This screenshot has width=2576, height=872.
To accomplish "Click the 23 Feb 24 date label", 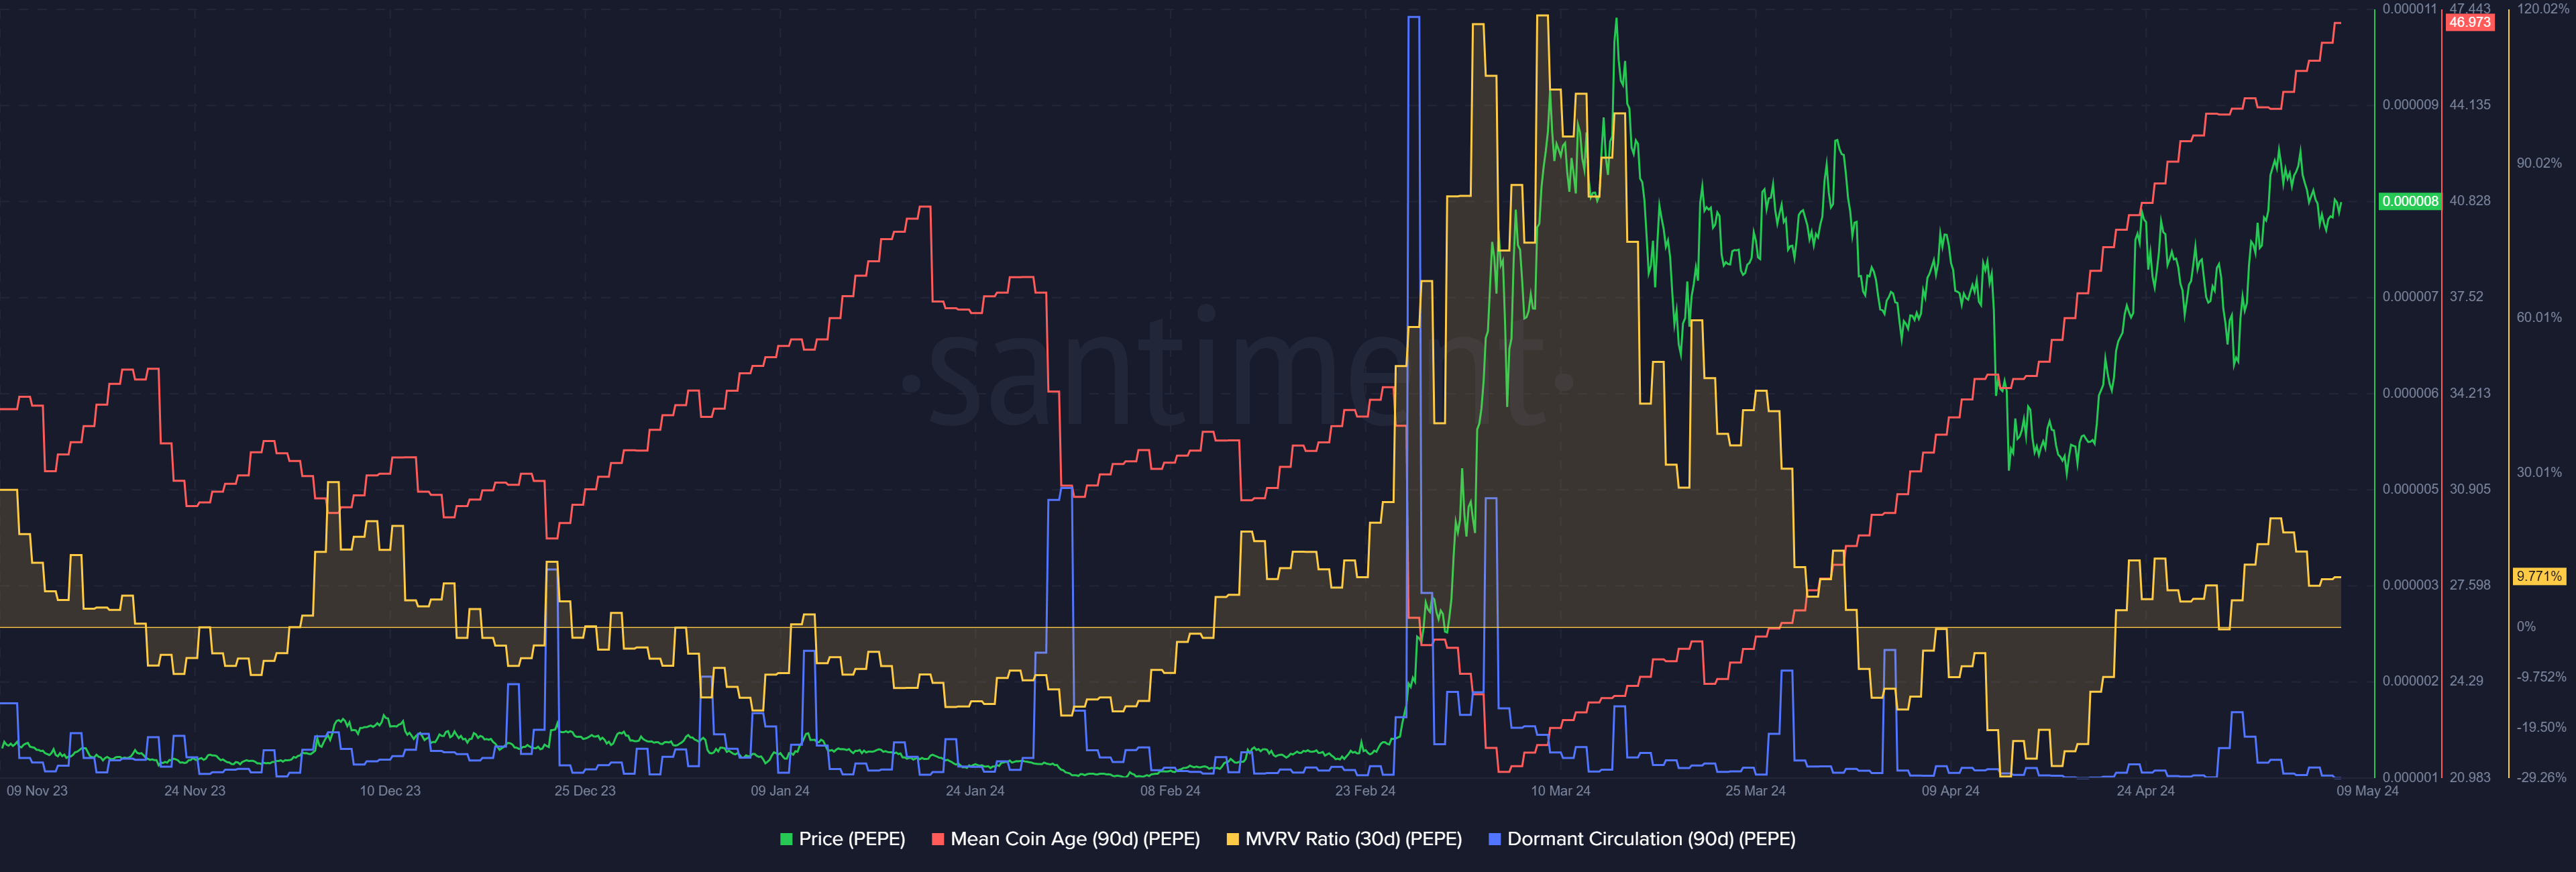I will point(1365,791).
